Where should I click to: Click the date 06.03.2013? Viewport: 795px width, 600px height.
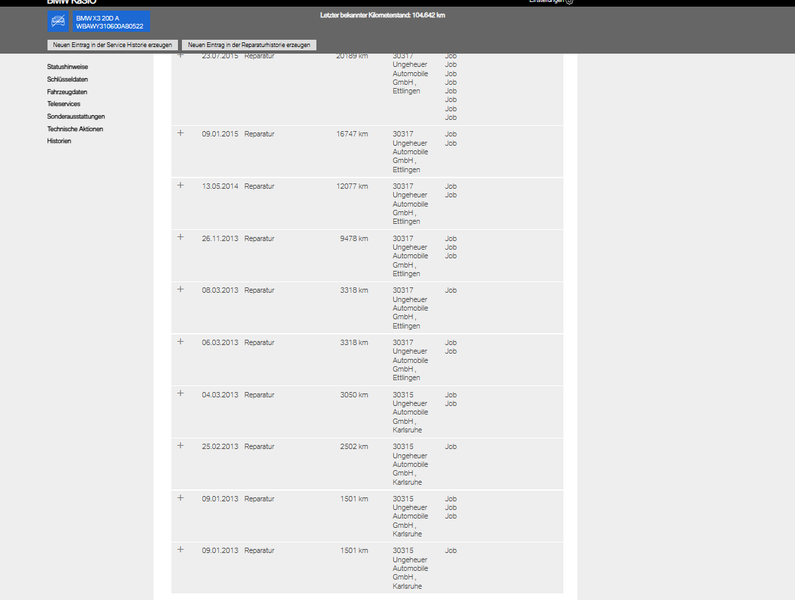point(220,343)
